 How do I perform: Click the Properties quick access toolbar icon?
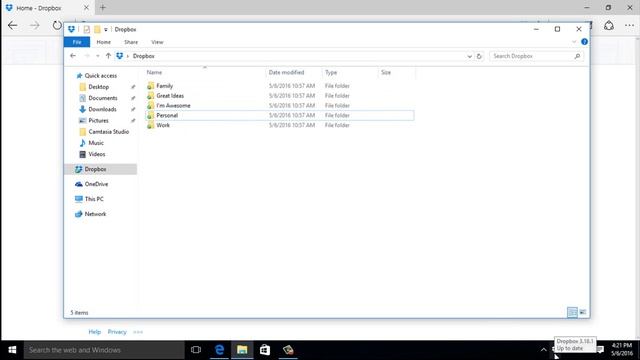click(87, 29)
